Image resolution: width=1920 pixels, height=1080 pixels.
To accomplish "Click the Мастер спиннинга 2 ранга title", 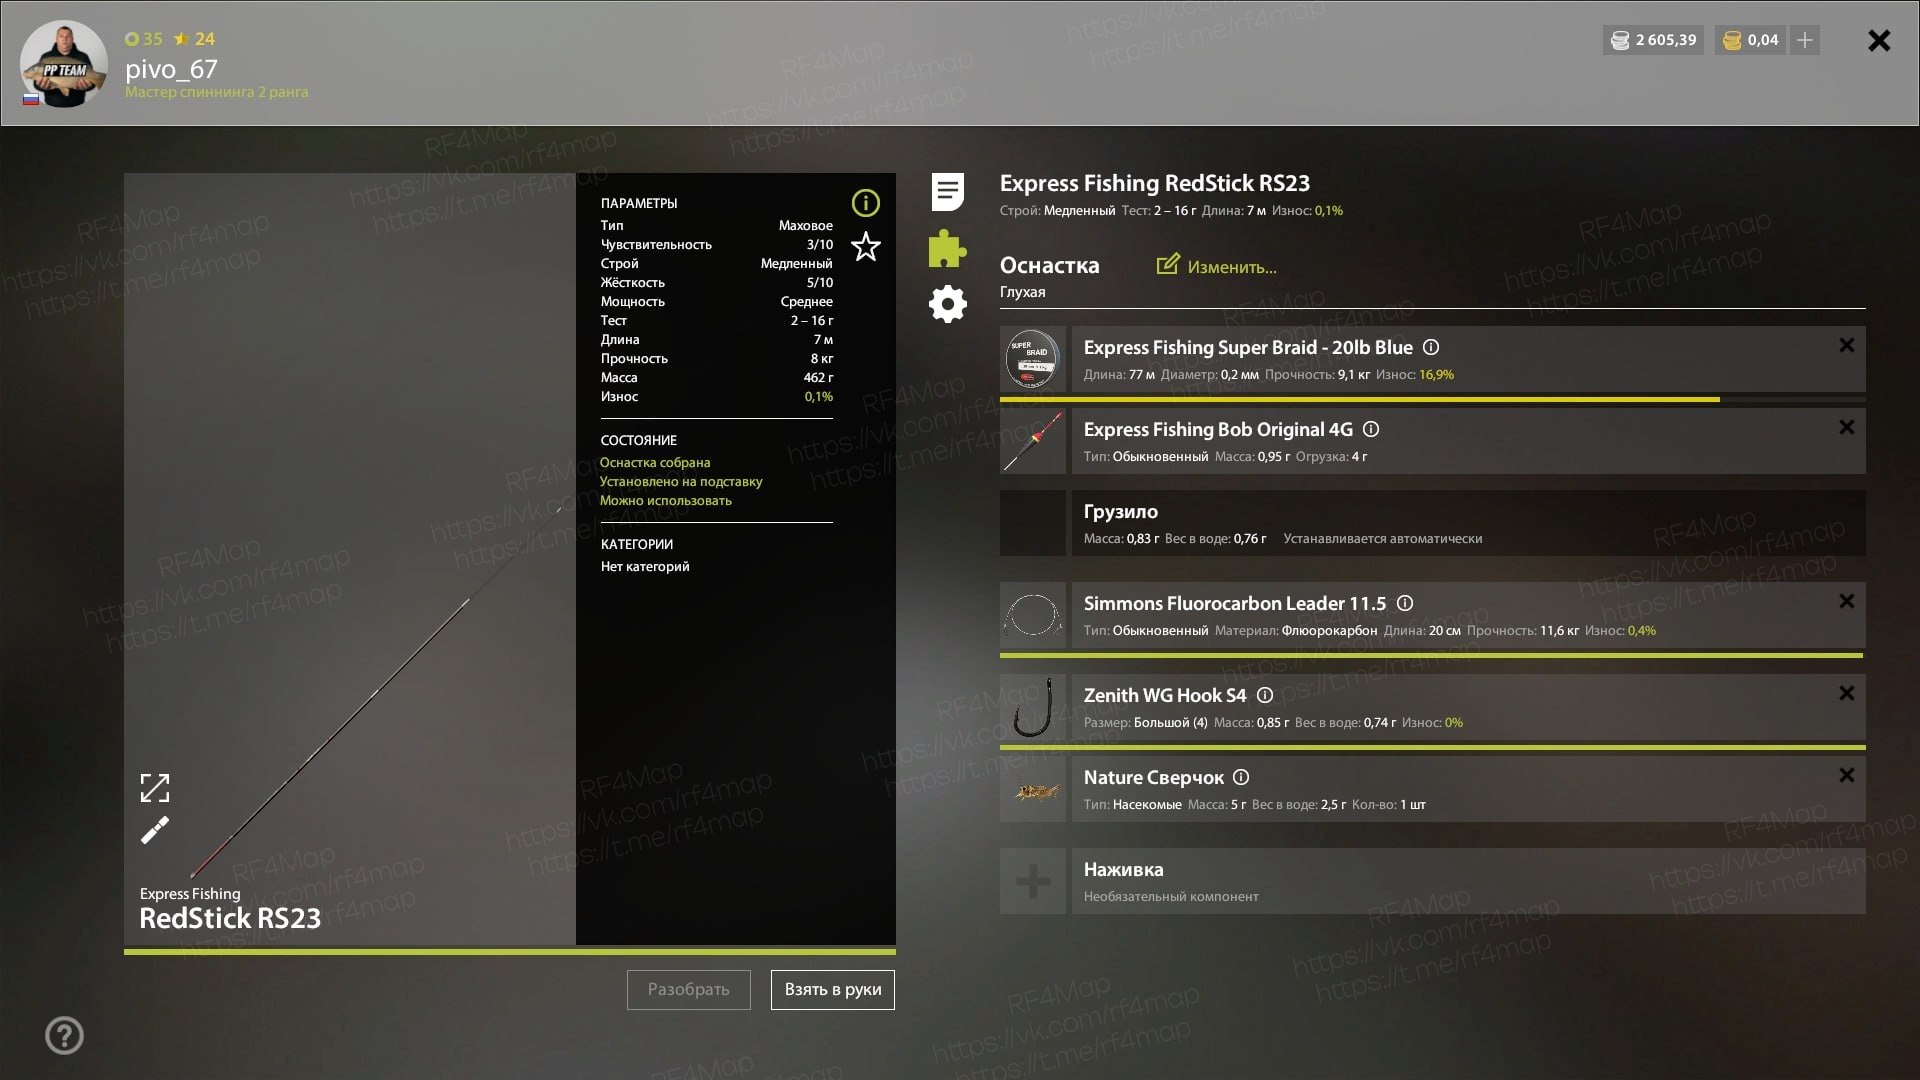I will [216, 92].
